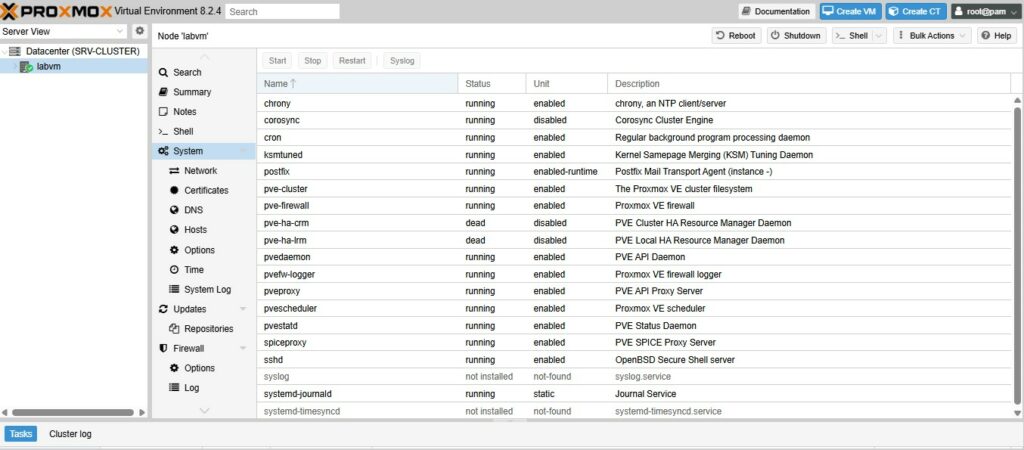Click the Reboot button
The width and height of the screenshot is (1024, 450).
[x=735, y=36]
